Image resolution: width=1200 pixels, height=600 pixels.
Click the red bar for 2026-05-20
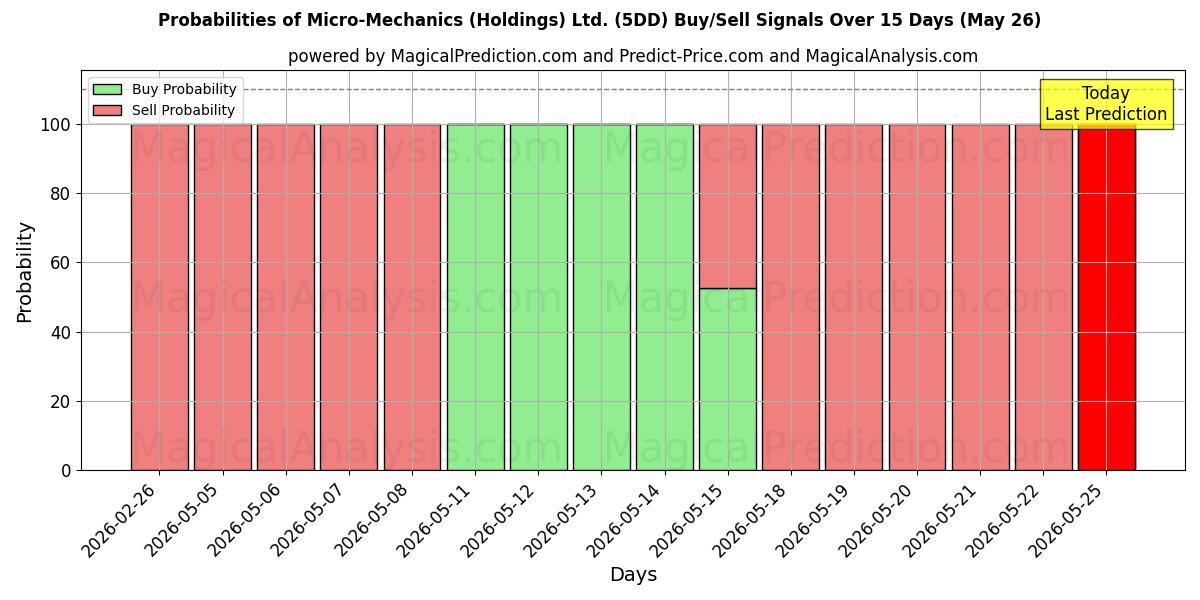point(917,297)
